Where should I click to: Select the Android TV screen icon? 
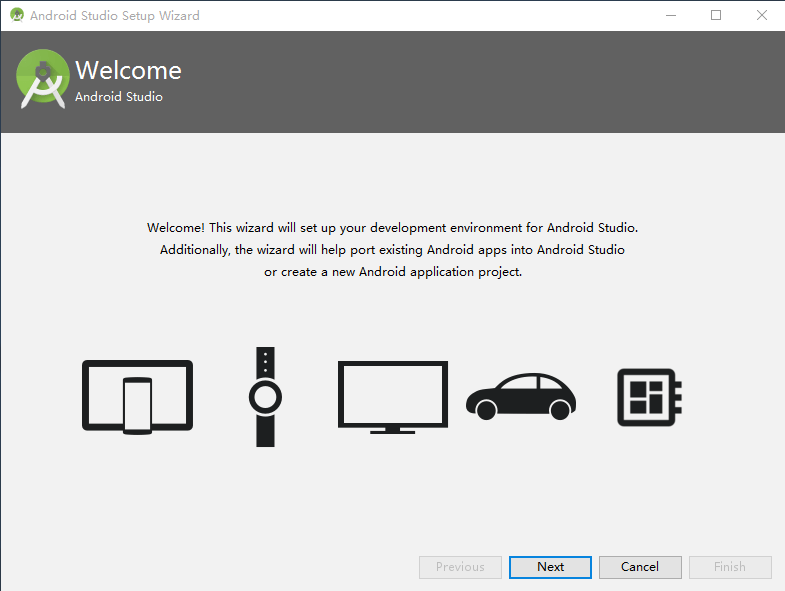[392, 397]
